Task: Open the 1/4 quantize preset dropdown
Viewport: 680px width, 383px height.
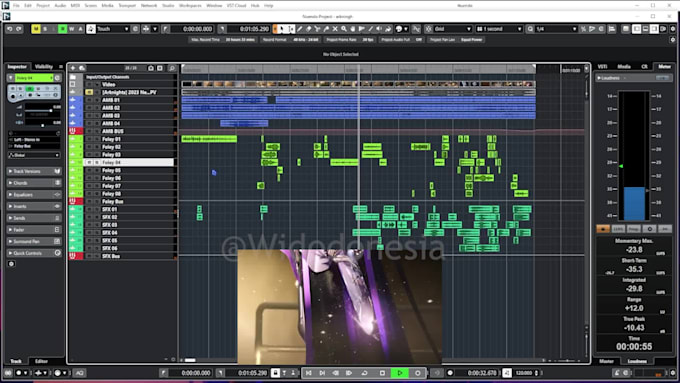Action: 556,29
